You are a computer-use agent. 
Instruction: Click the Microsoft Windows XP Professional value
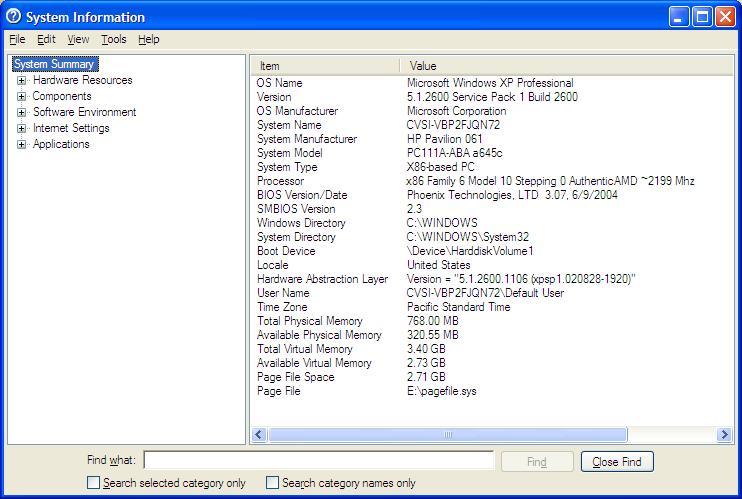click(x=490, y=83)
